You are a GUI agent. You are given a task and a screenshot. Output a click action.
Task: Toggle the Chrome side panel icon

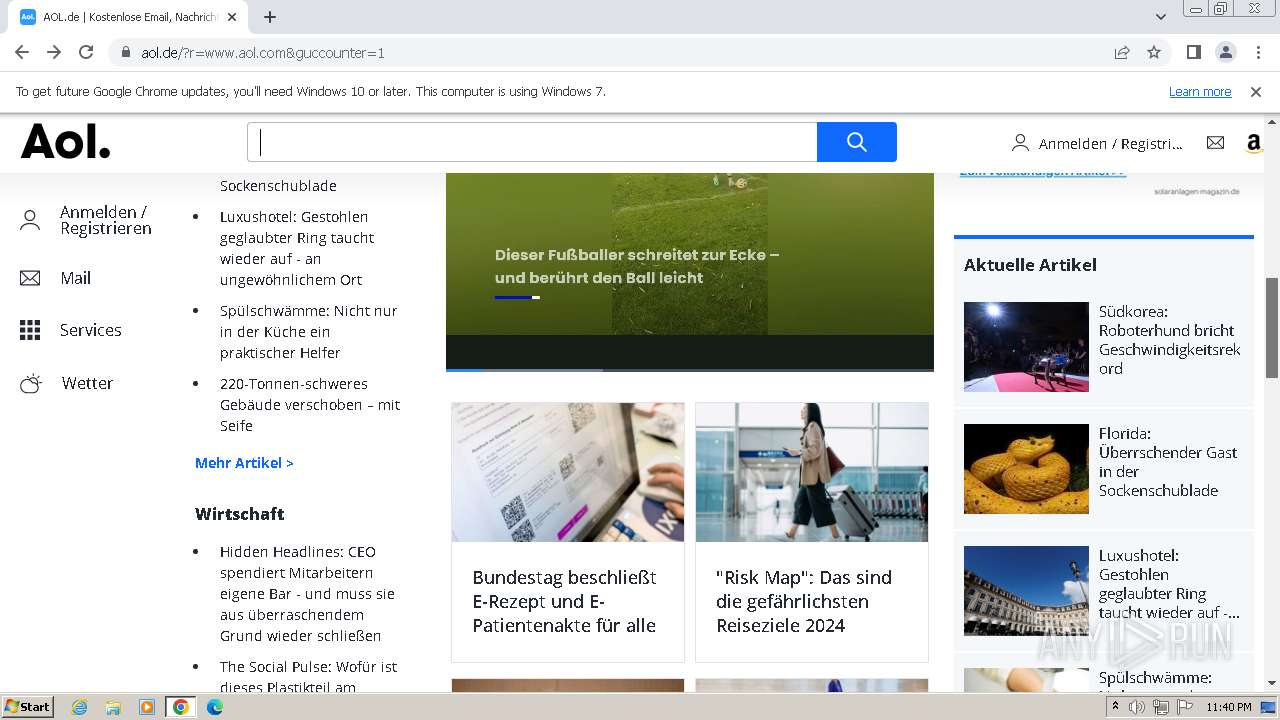(x=1193, y=52)
